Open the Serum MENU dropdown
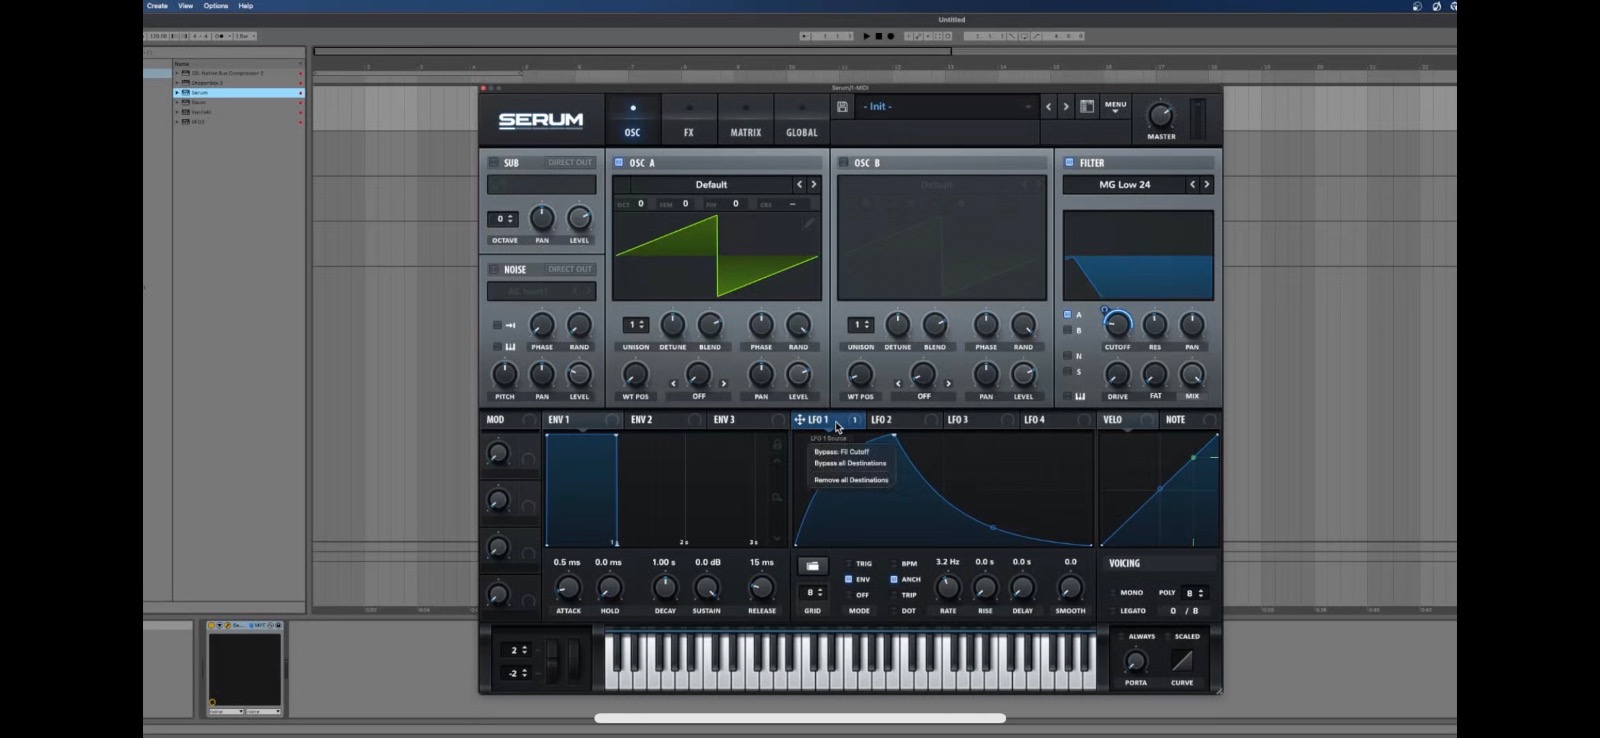The height and width of the screenshot is (738, 1600). pos(1115,106)
